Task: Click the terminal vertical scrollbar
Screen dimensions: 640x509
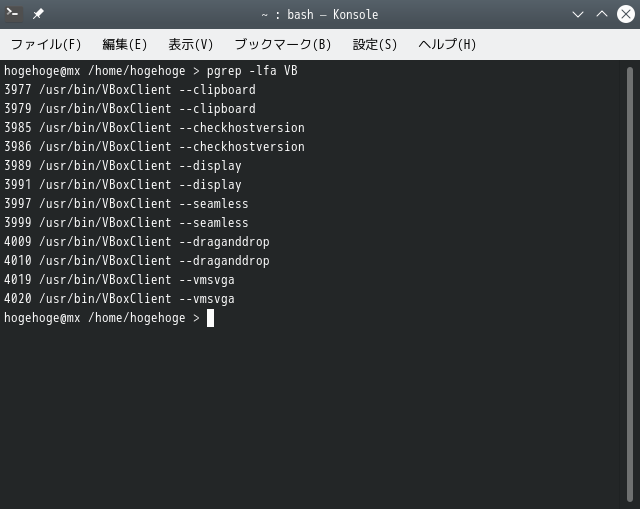Action: [x=630, y=285]
